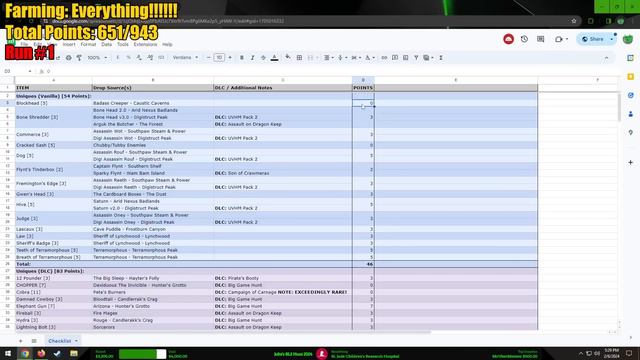
Task: Open the Tools menu
Action: click(123, 44)
